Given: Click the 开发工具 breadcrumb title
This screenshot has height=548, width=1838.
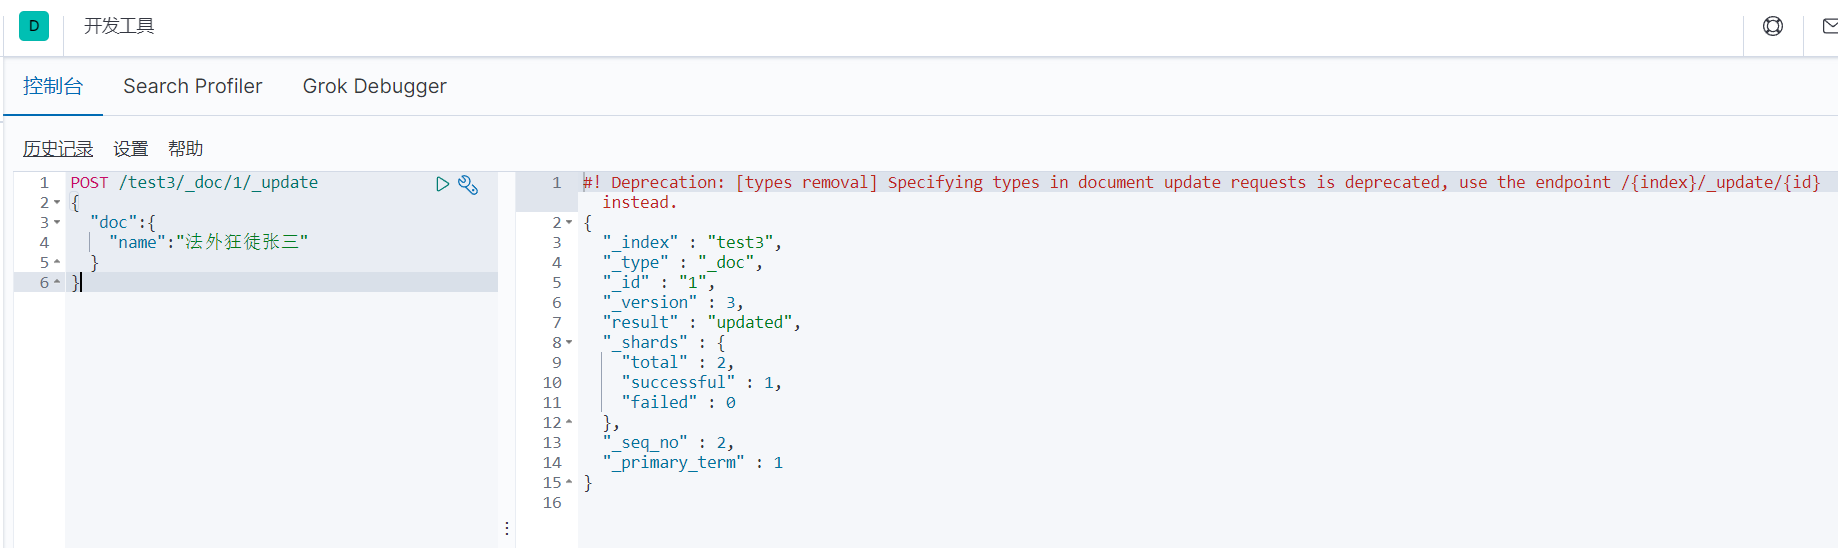Looking at the screenshot, I should point(119,26).
